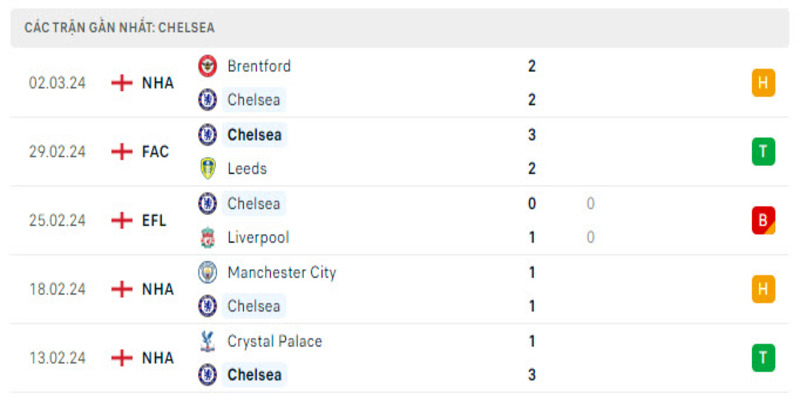Viewport: 800px width, 400px height.
Task: Click green T badge for Crystal Palace match
Action: tap(763, 358)
